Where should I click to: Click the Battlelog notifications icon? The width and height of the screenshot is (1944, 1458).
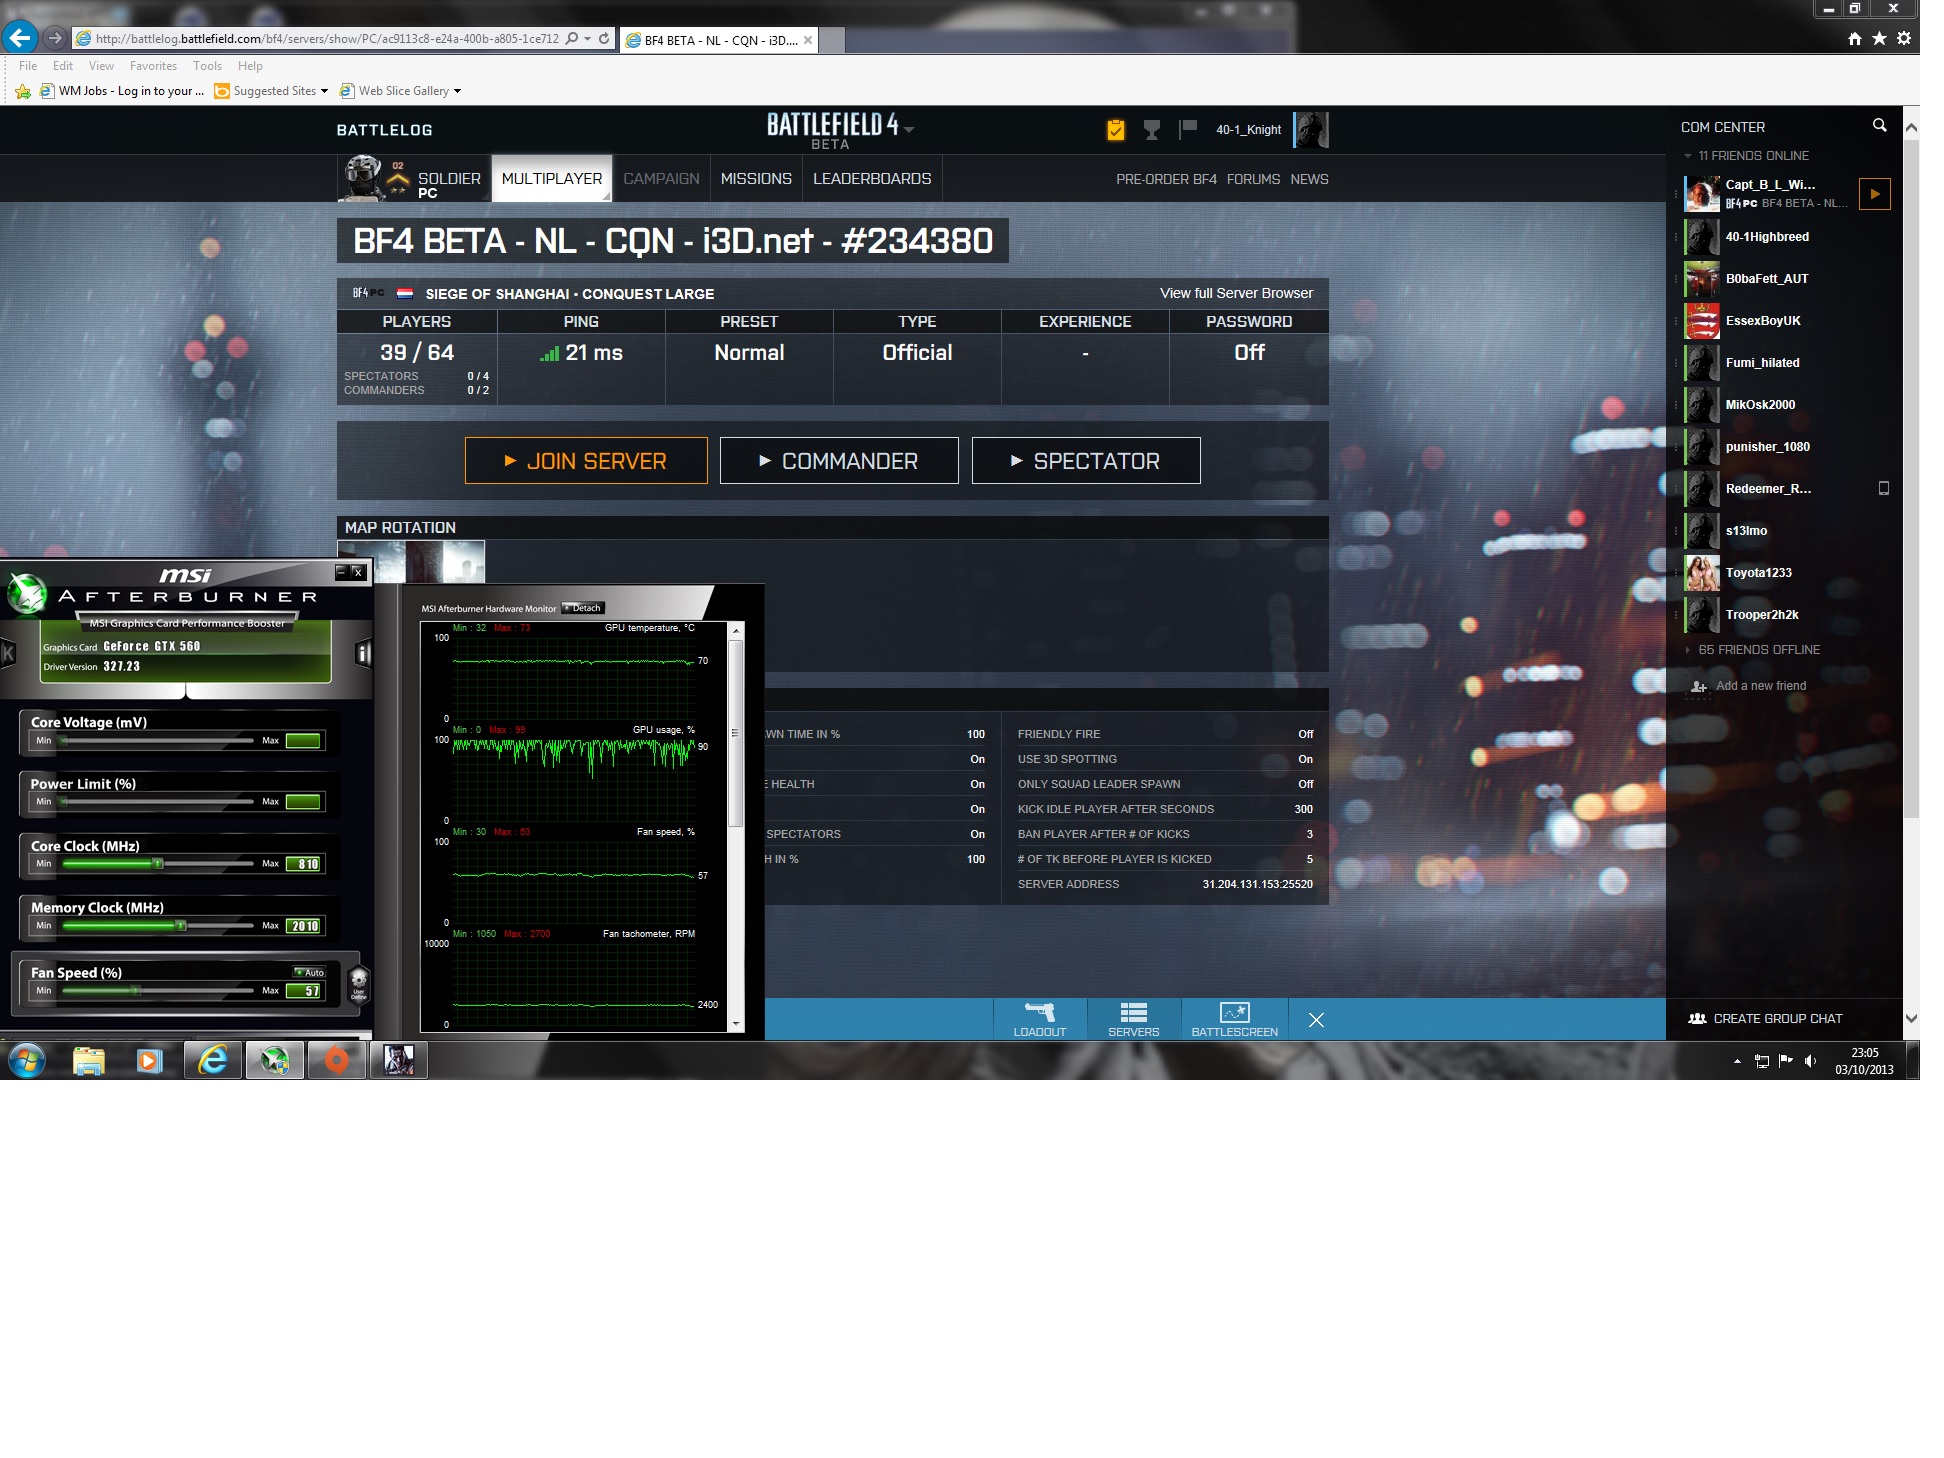pyautogui.click(x=1116, y=130)
